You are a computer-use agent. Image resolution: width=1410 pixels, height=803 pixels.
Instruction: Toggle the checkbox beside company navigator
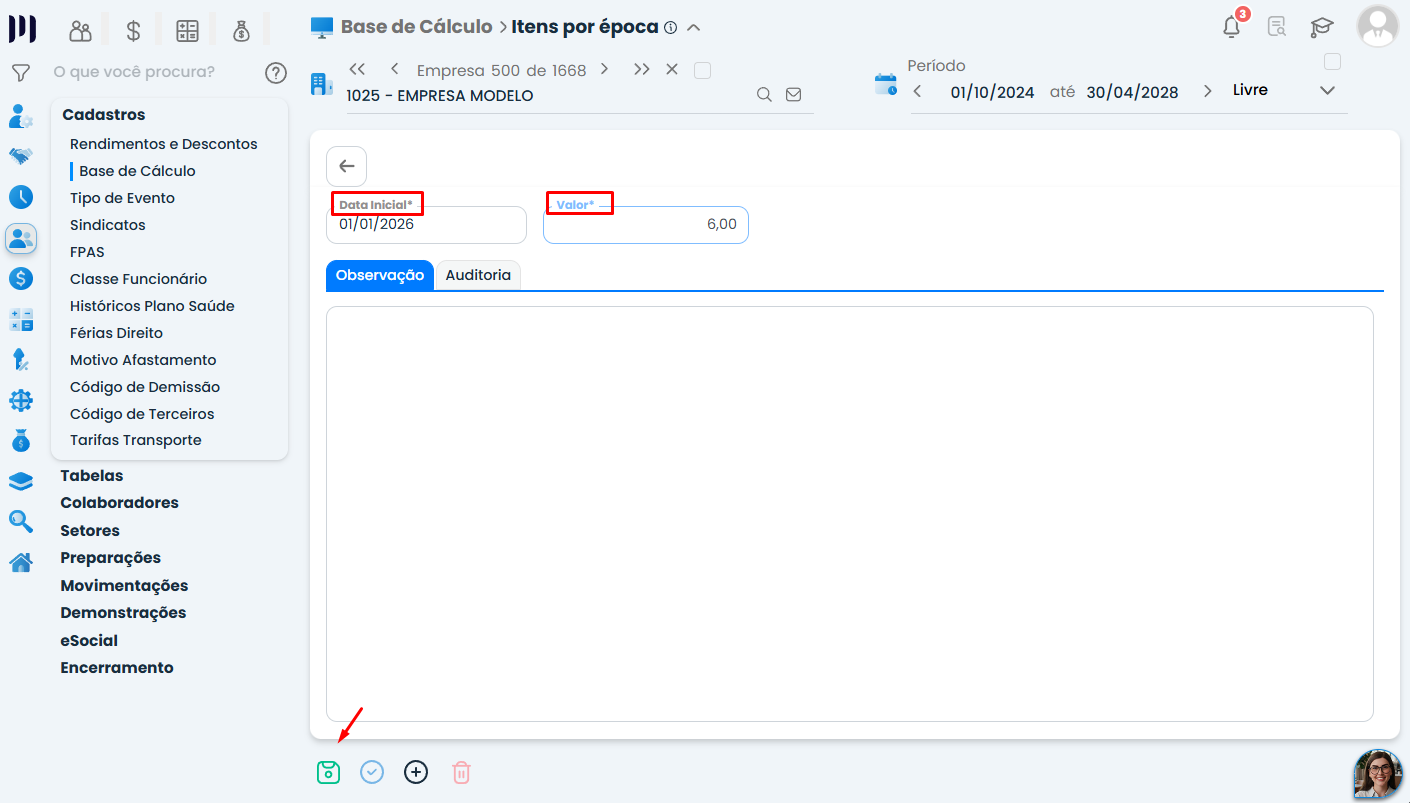tap(702, 70)
